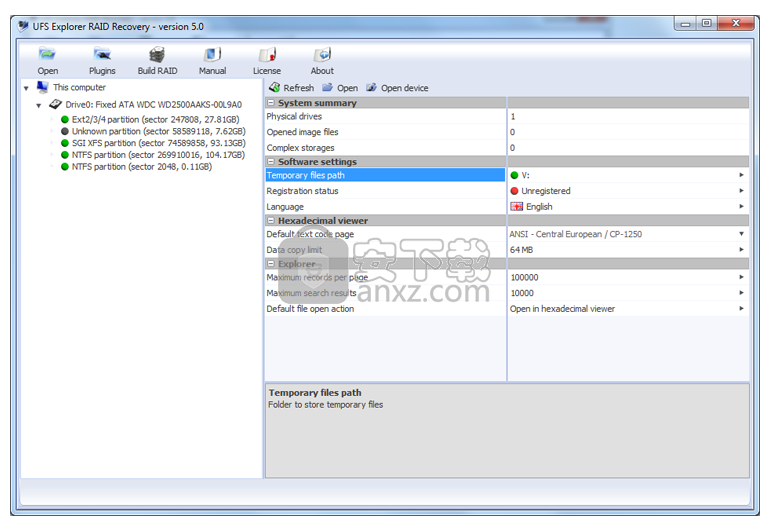Open Registration status arrow menu
The height and width of the screenshot is (531, 772).
pos(741,191)
